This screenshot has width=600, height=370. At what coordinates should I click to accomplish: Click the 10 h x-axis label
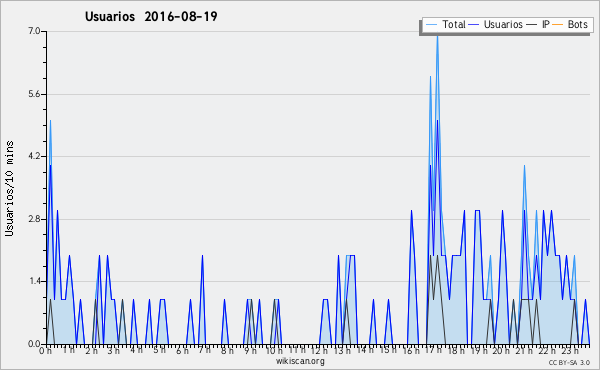274,350
